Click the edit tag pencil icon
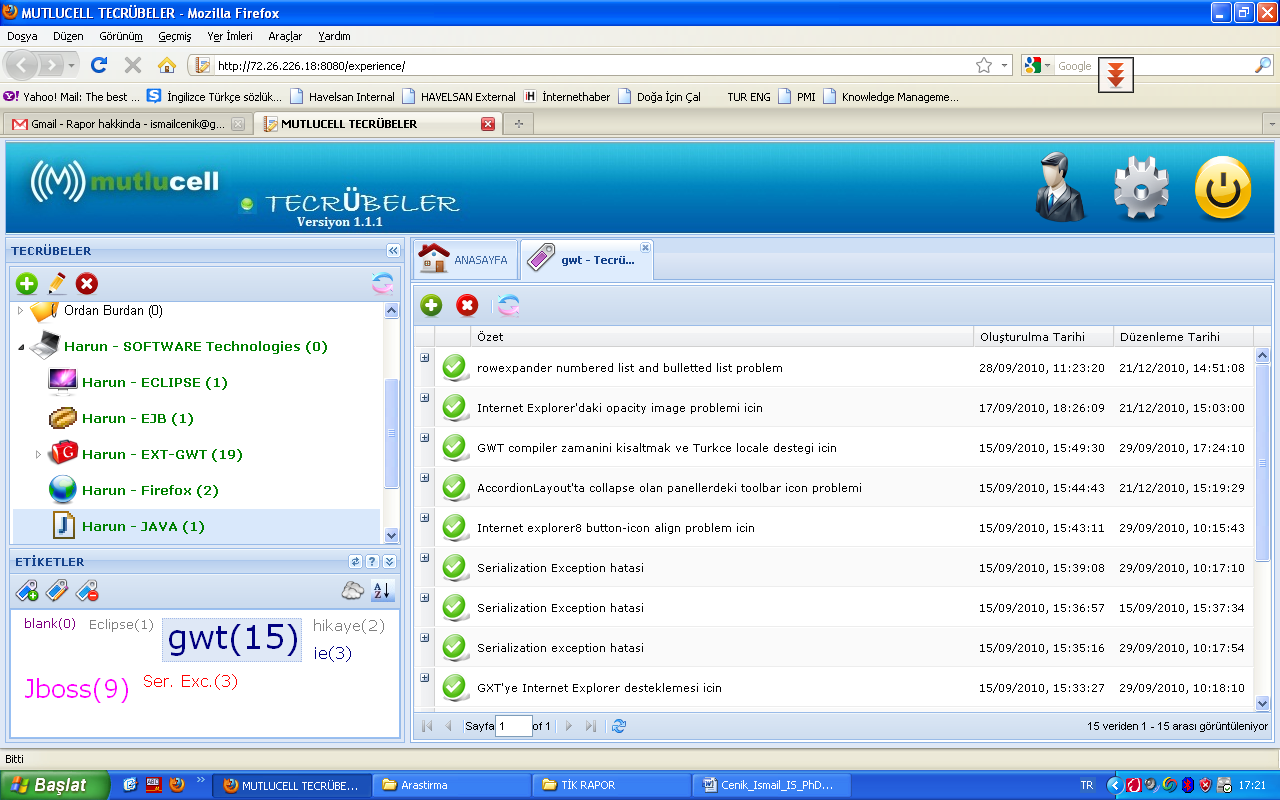This screenshot has height=800, width=1280. [x=57, y=591]
